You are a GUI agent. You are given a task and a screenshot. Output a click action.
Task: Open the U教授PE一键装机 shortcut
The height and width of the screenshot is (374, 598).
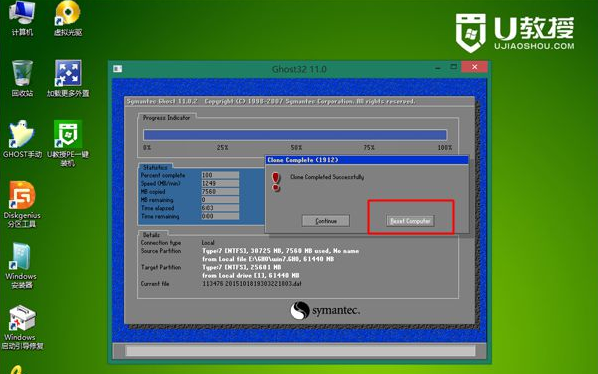68,143
